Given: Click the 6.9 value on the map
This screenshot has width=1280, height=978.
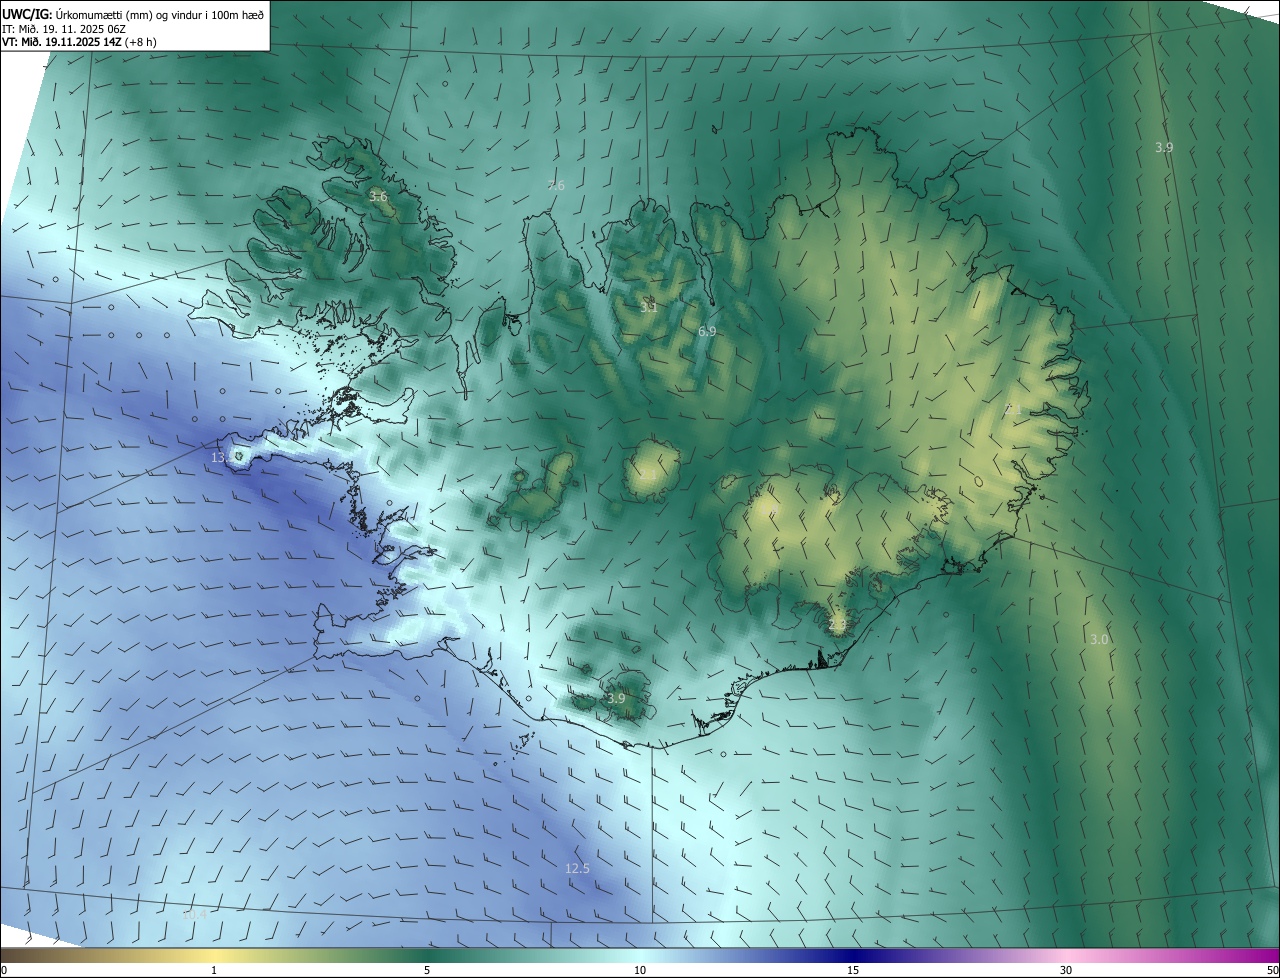Looking at the screenshot, I should point(707,331).
